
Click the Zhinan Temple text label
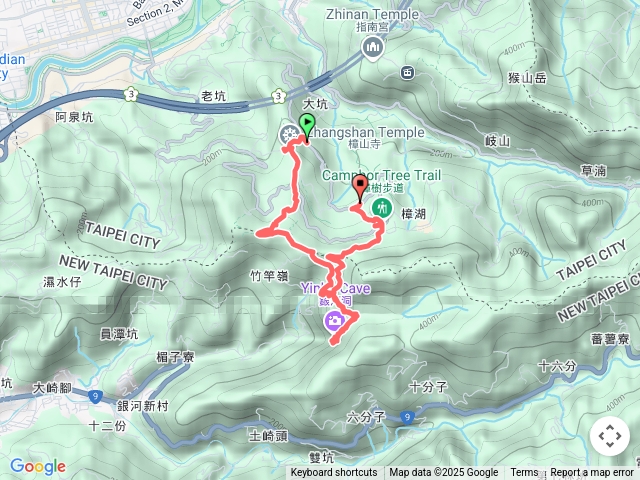point(372,14)
